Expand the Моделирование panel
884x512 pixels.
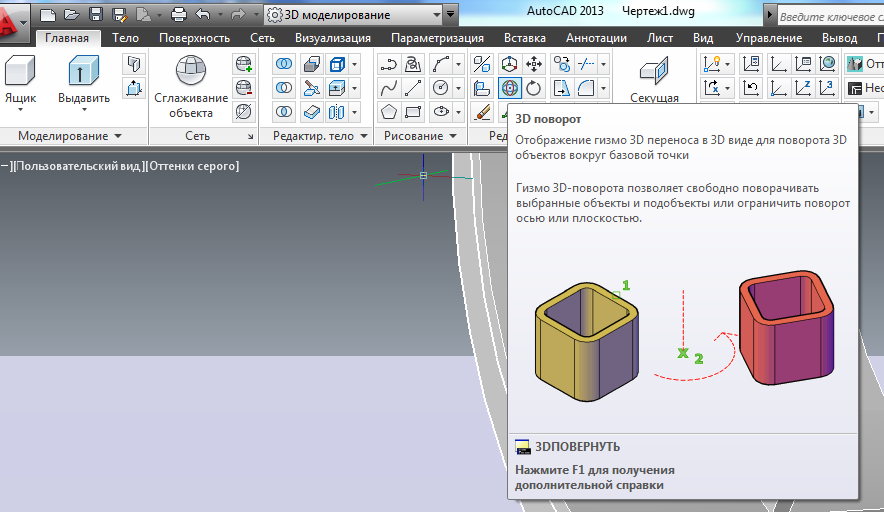tap(70, 136)
